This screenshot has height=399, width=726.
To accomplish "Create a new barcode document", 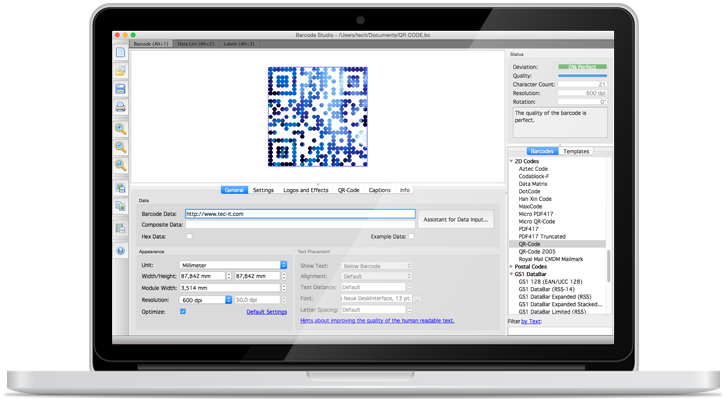I will click(120, 52).
